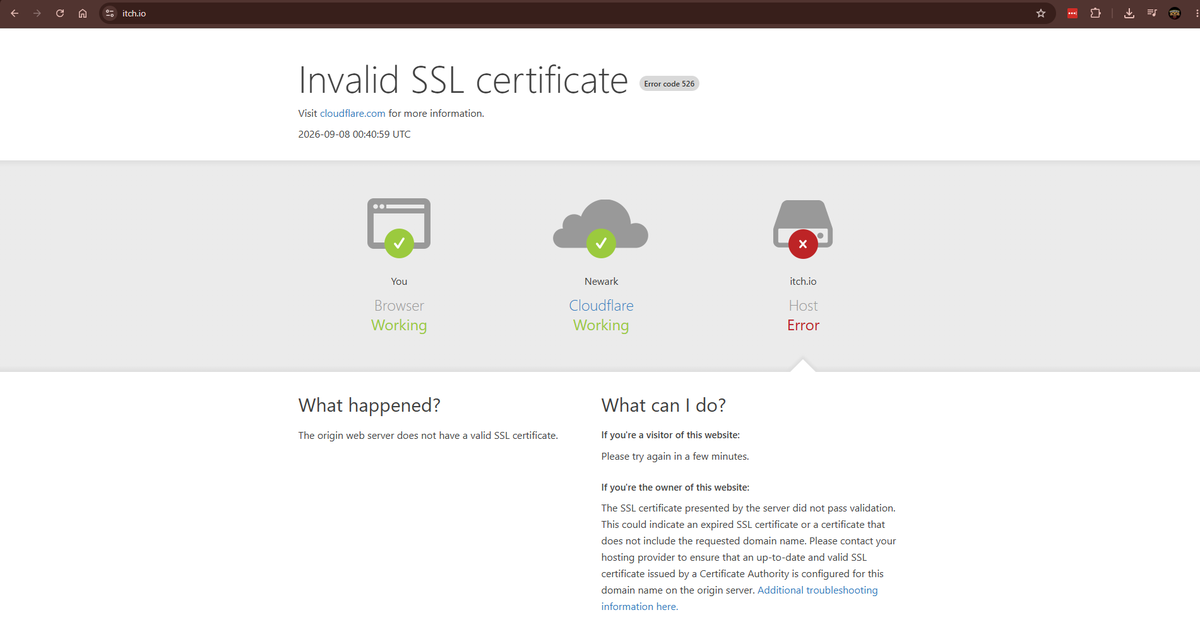Viewport: 1200px width, 622px height.
Task: Click If you're a visitor text
Action: (670, 435)
